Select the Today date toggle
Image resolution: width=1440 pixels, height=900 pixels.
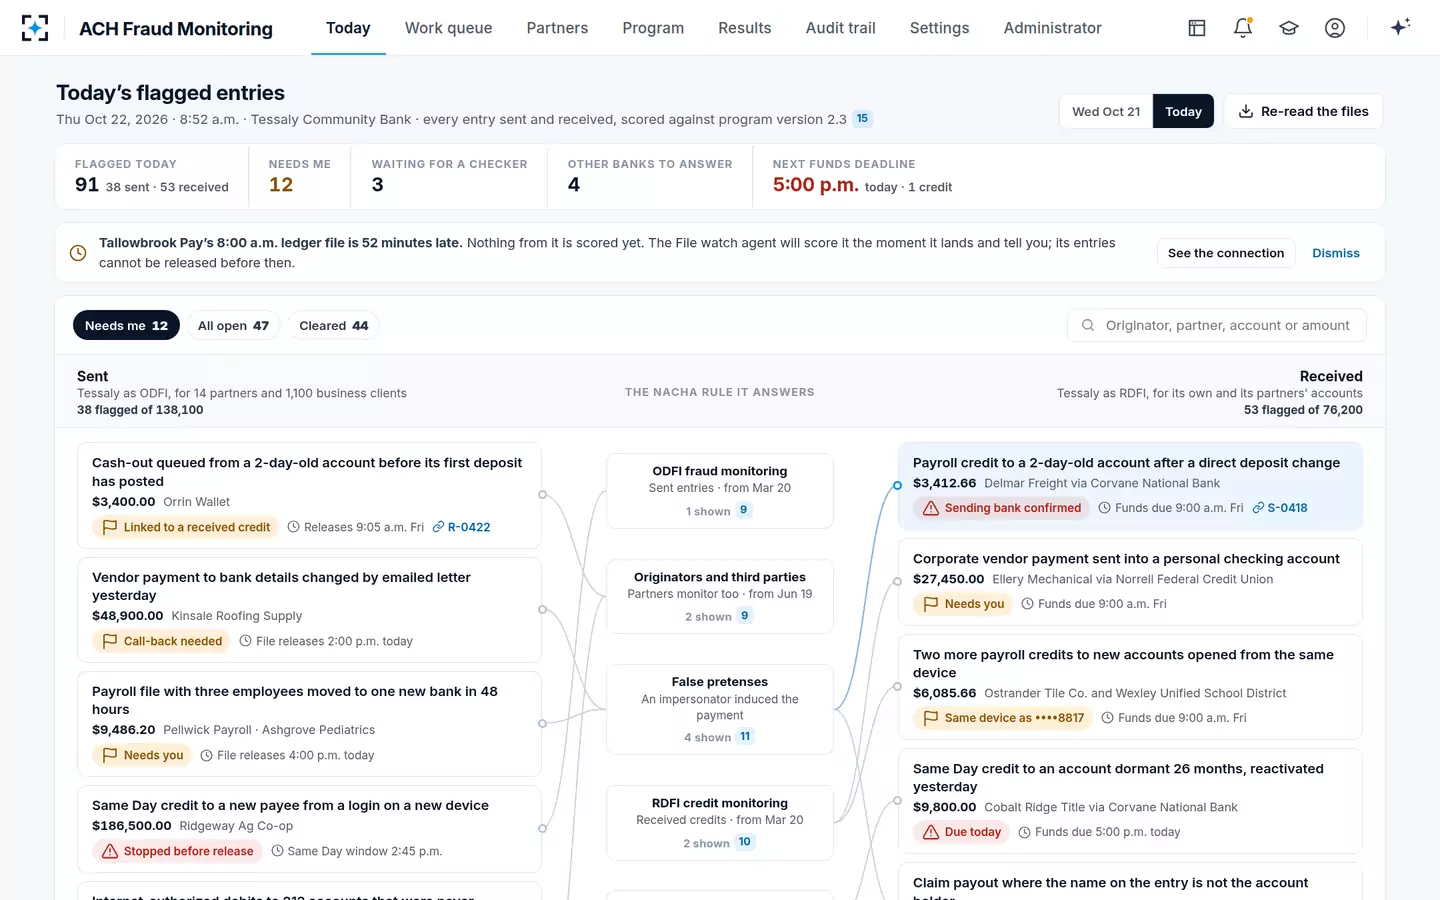coord(1183,111)
